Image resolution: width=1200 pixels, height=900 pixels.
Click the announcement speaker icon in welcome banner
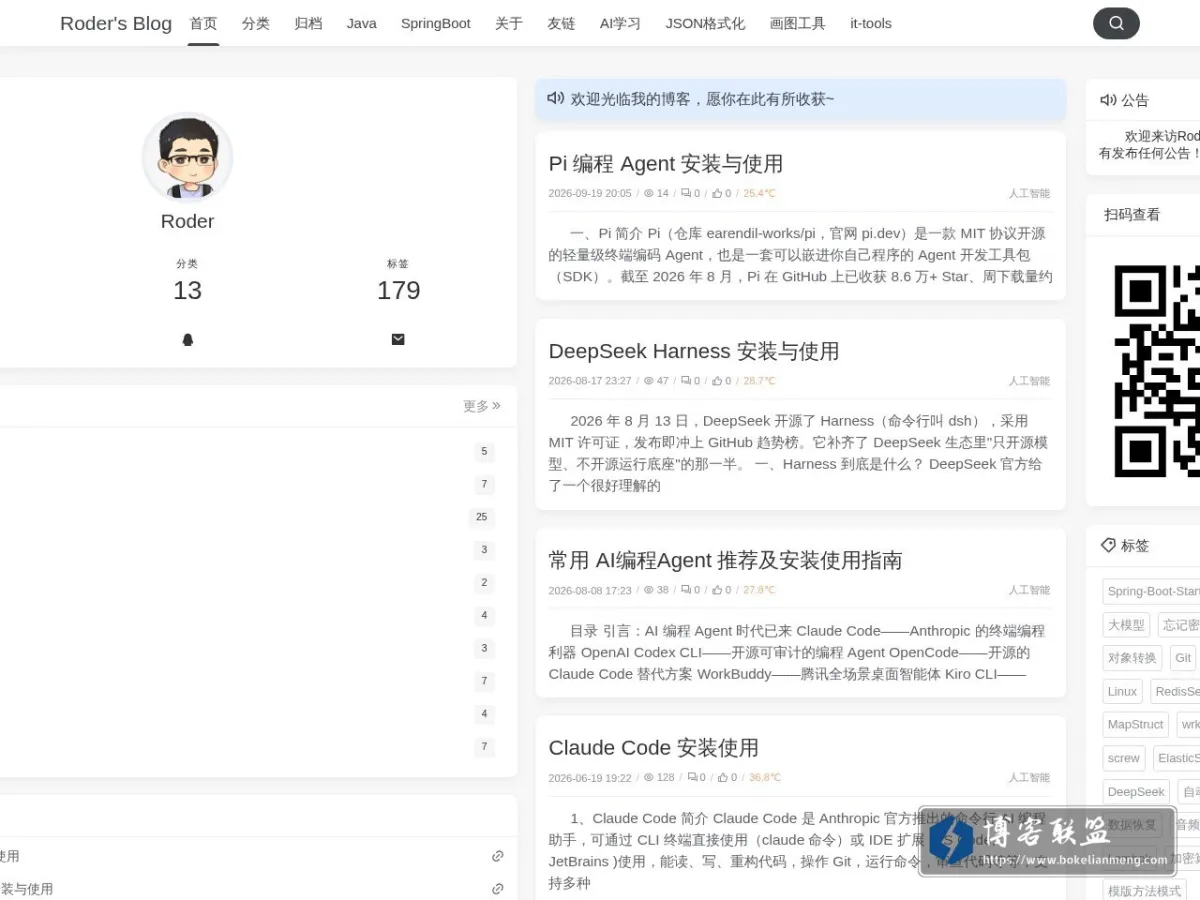[x=556, y=98]
